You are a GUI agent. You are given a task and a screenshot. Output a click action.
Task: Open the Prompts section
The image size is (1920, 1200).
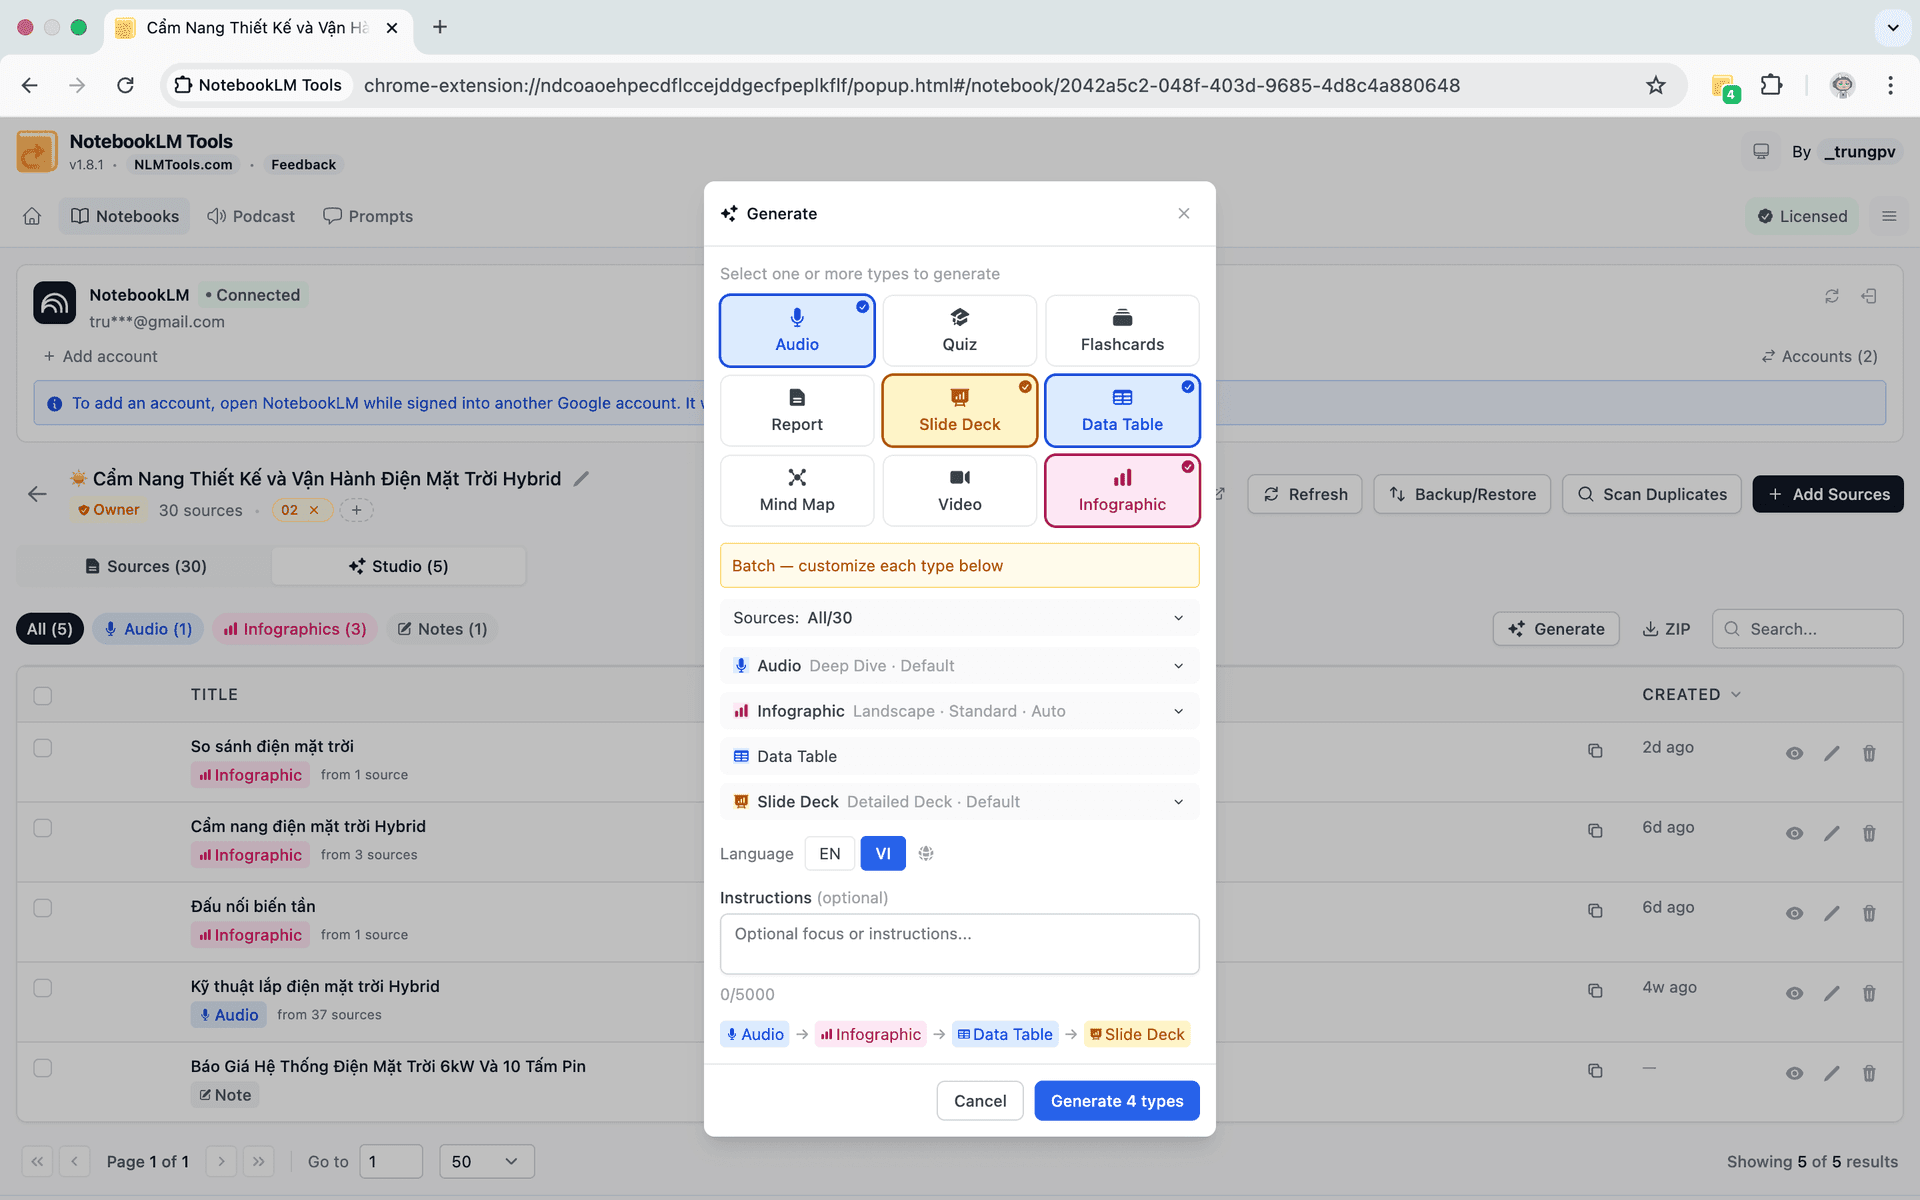(367, 216)
